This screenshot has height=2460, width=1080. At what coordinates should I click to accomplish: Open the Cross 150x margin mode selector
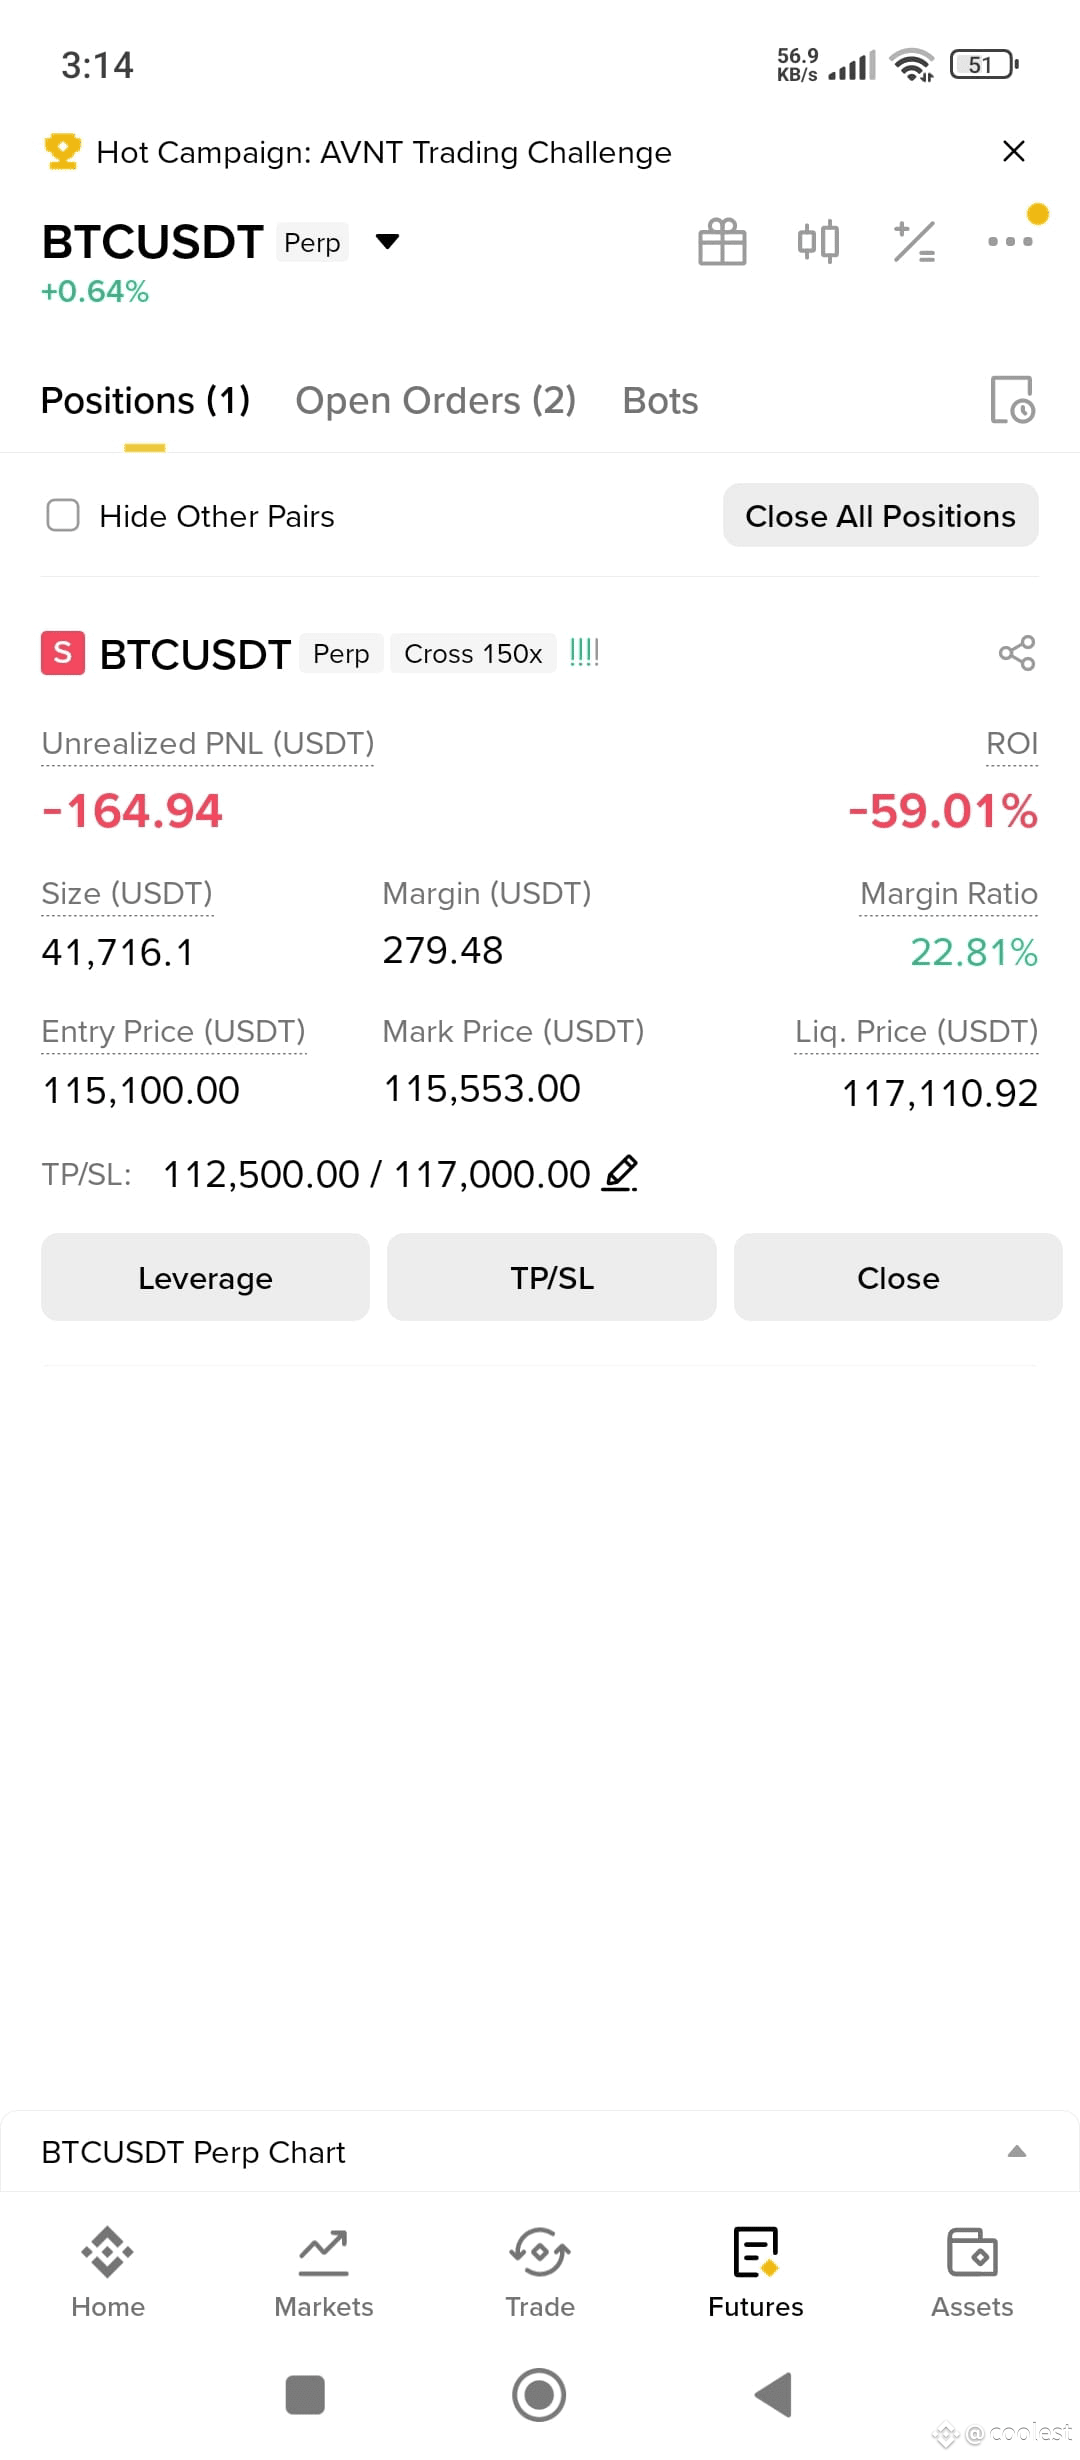[473, 653]
